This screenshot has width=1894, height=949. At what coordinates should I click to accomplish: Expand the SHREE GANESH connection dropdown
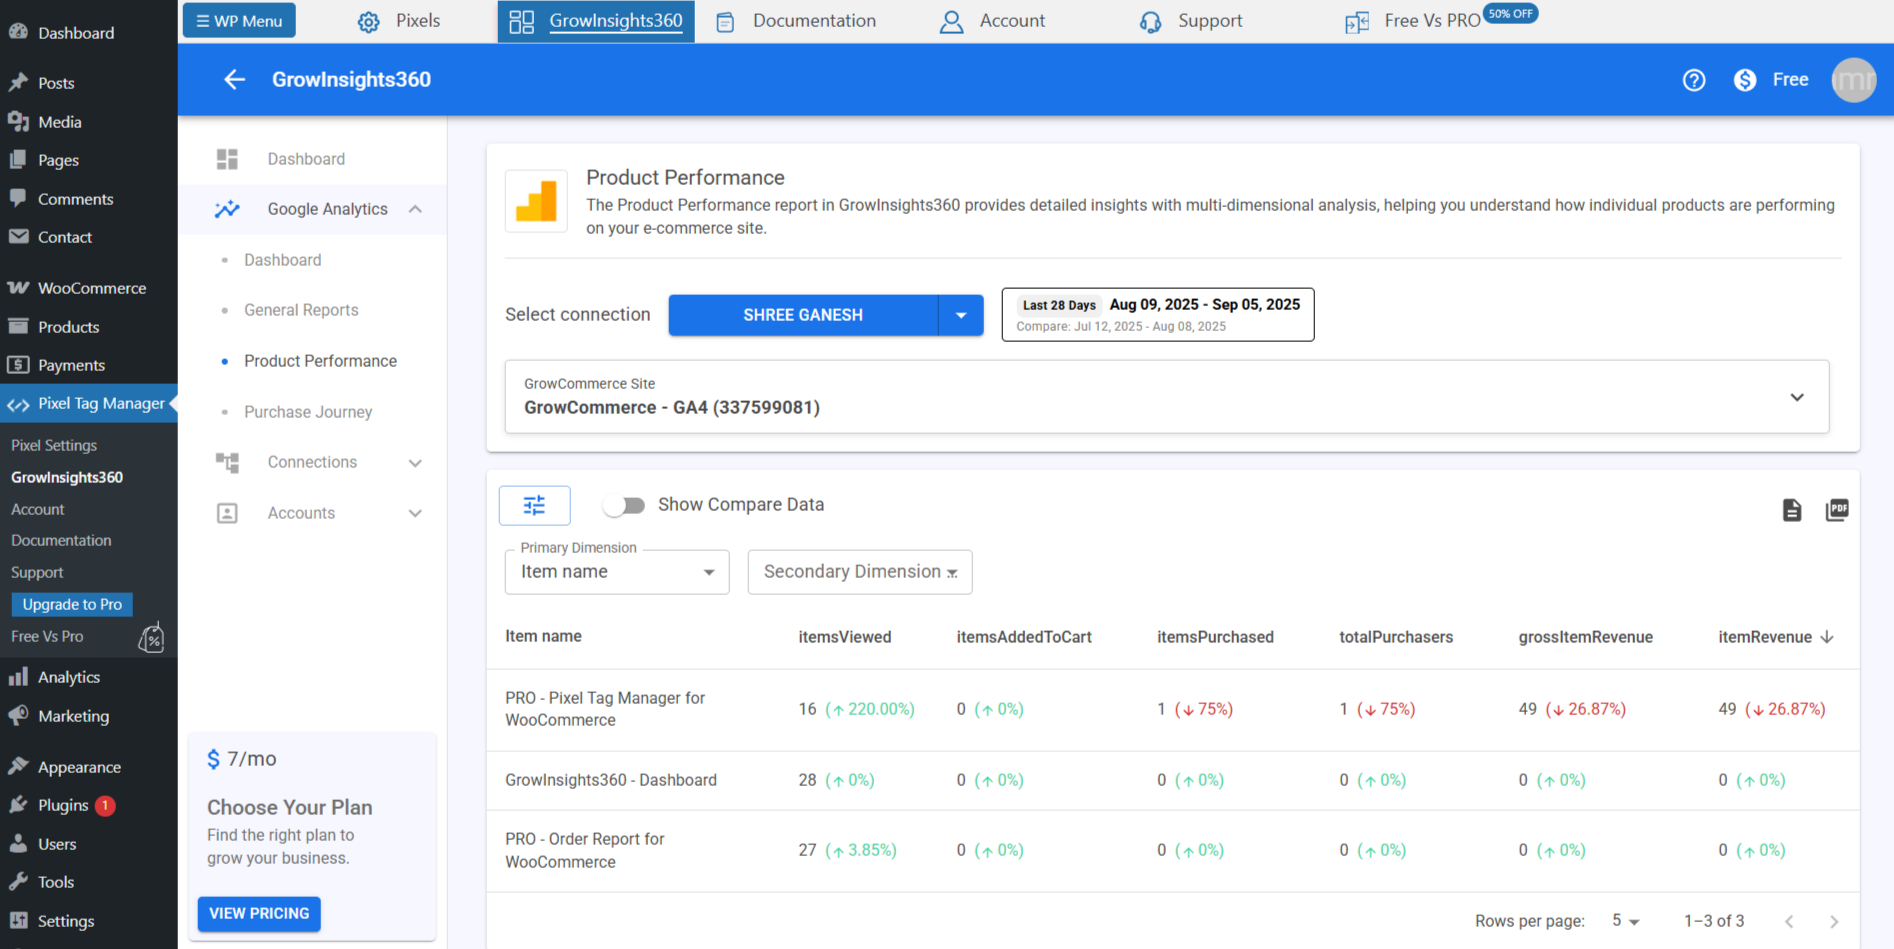[x=960, y=314]
